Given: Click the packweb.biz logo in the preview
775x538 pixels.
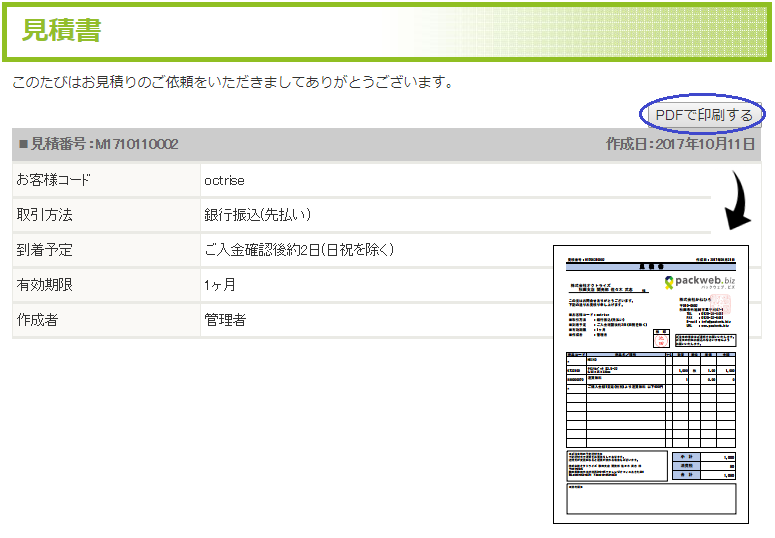Looking at the screenshot, I should tap(702, 282).
